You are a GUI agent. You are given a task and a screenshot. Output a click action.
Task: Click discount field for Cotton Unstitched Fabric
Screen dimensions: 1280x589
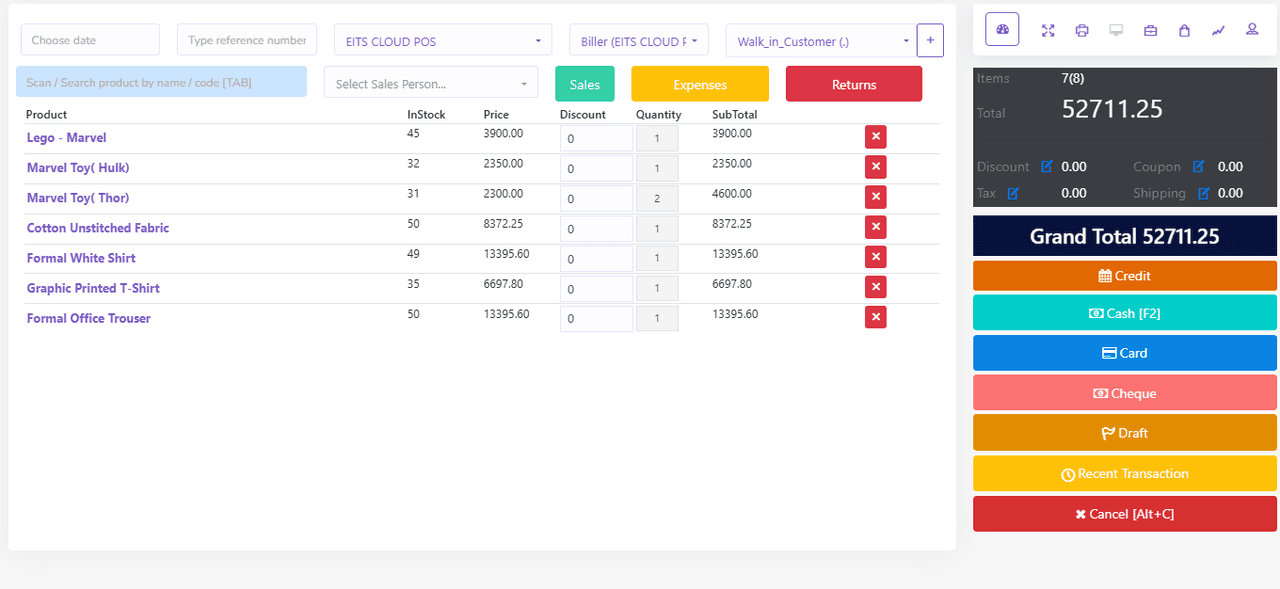[x=596, y=228]
